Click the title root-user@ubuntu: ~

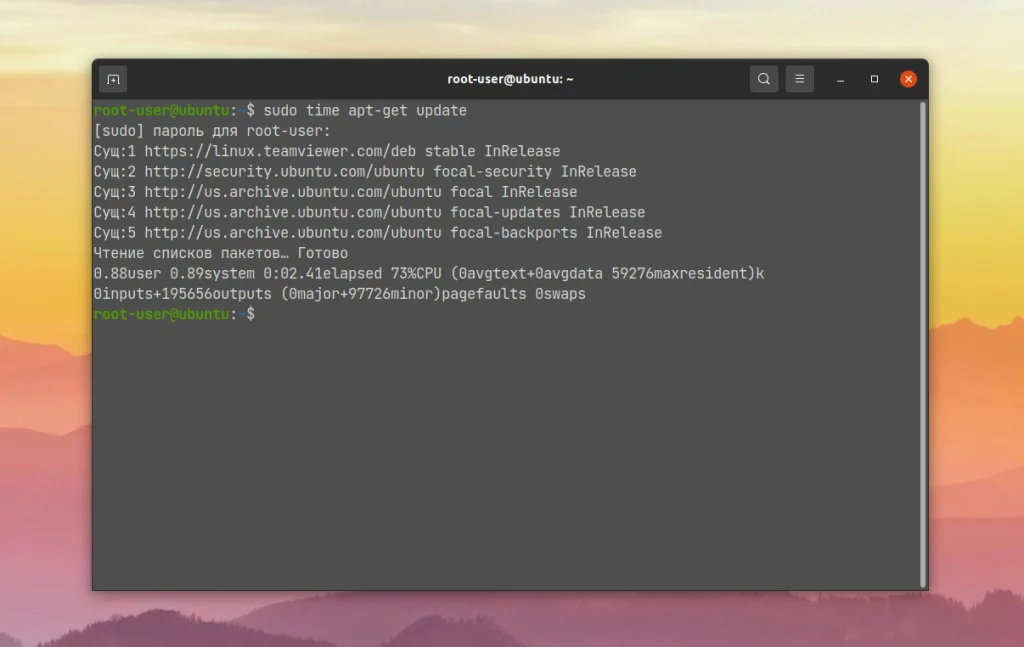click(x=511, y=78)
